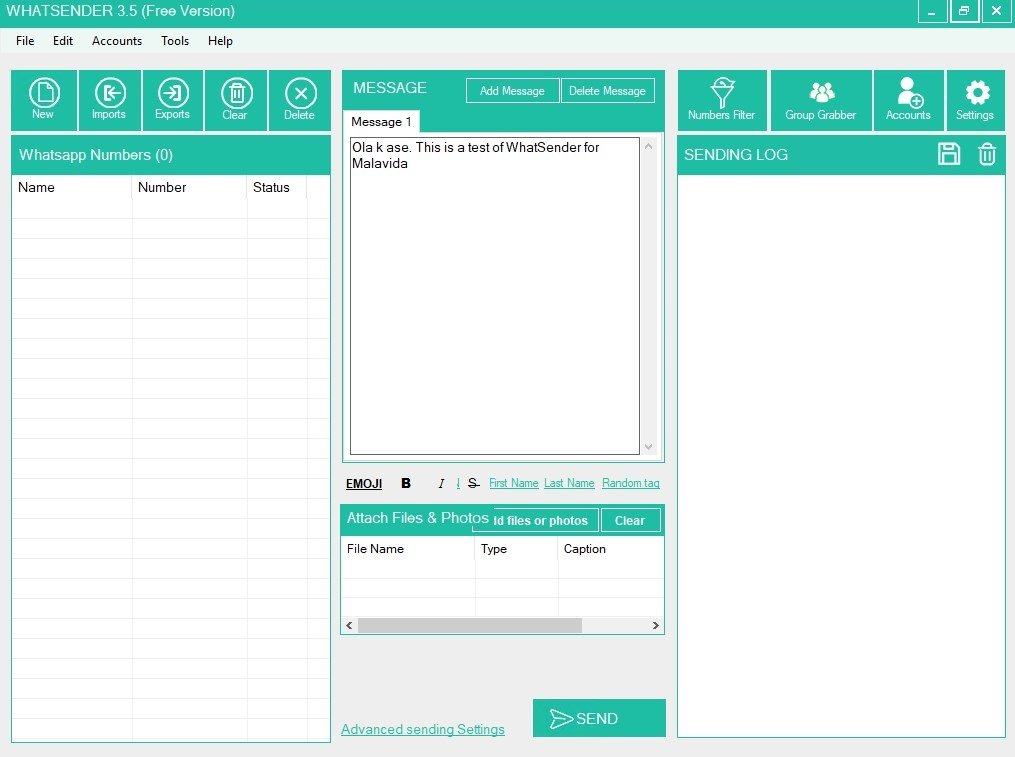Launch the Group Grabber tool
1015x757 pixels.
821,100
